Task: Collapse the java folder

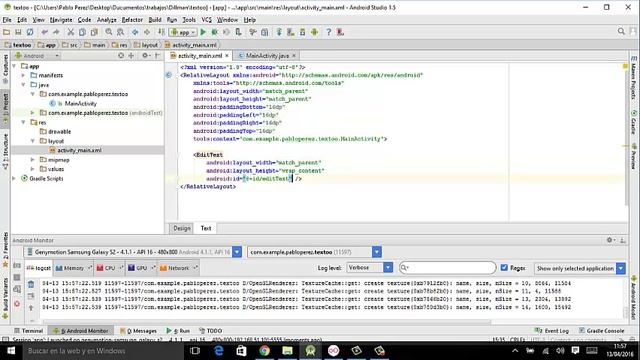Action: pyautogui.click(x=23, y=84)
